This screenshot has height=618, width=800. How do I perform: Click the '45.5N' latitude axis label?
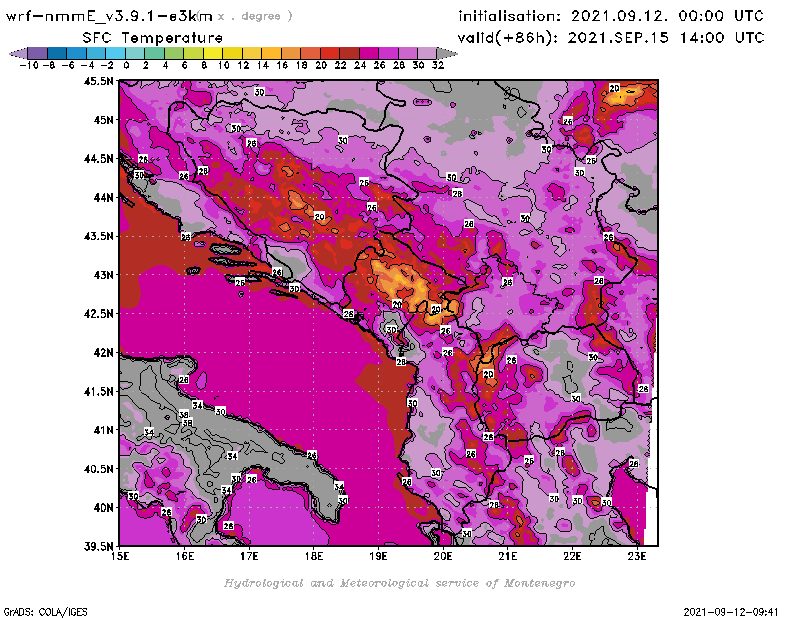coord(98,81)
